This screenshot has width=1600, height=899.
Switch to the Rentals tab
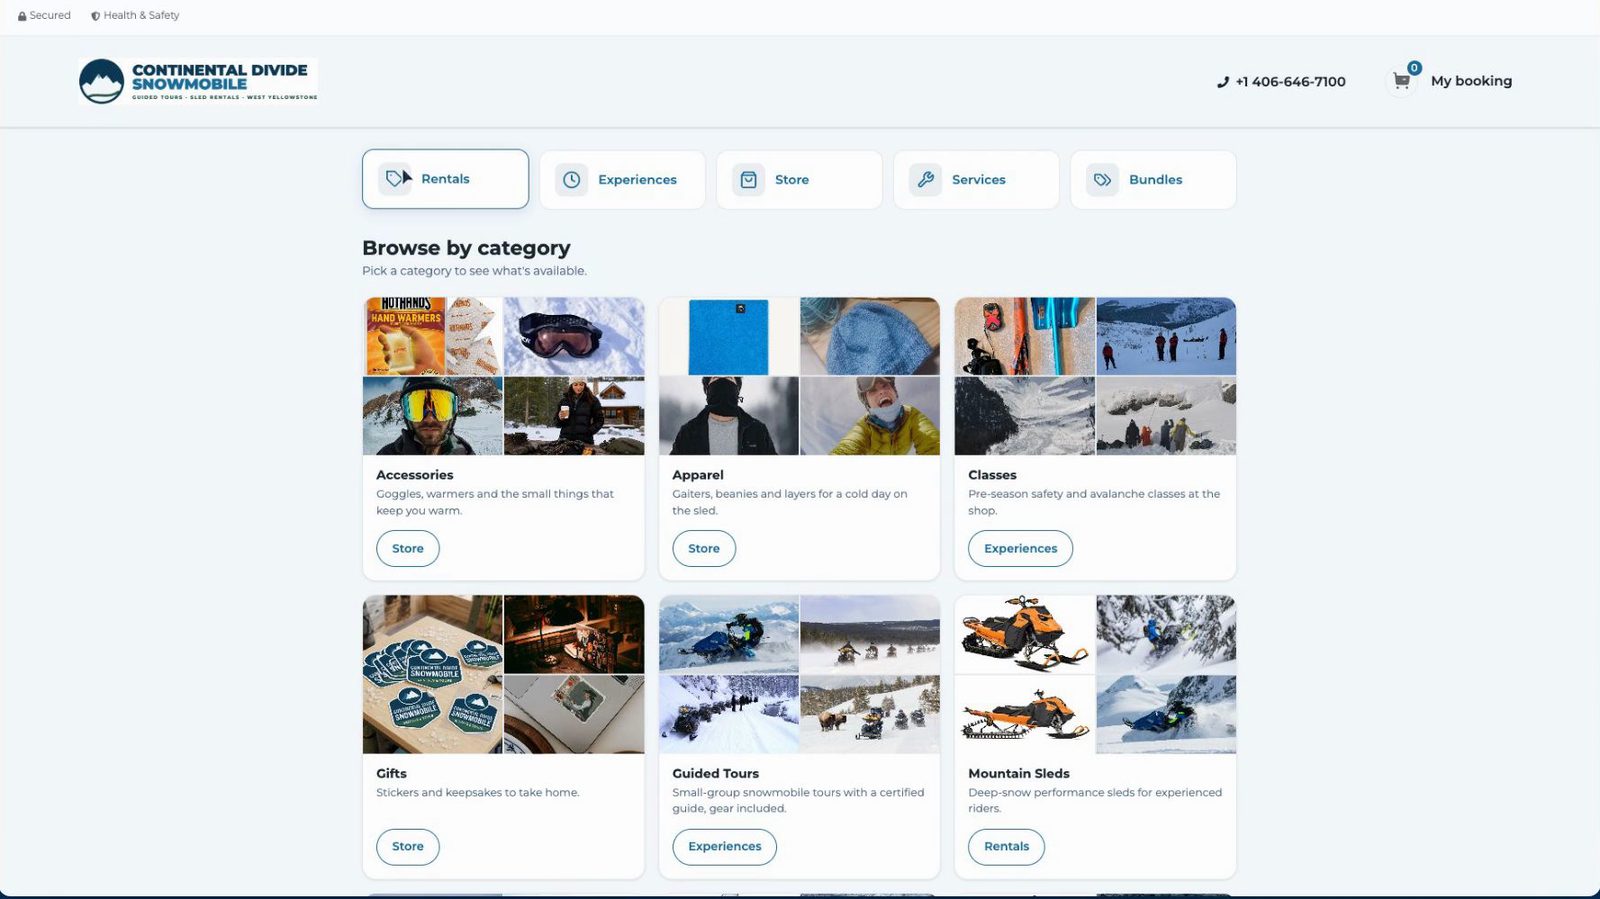[x=445, y=179]
